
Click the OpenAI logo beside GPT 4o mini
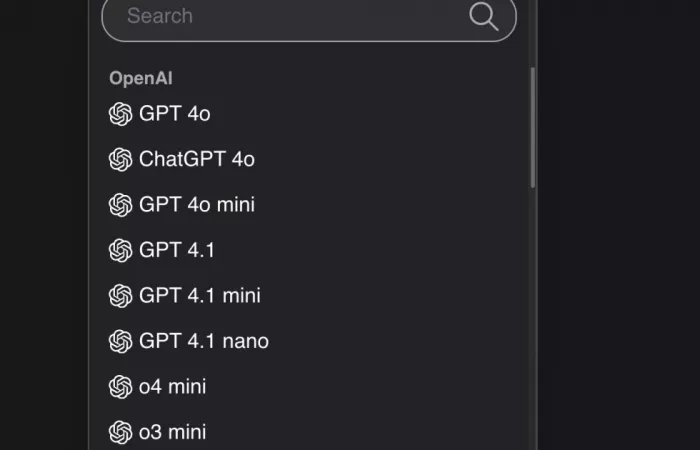coord(120,205)
